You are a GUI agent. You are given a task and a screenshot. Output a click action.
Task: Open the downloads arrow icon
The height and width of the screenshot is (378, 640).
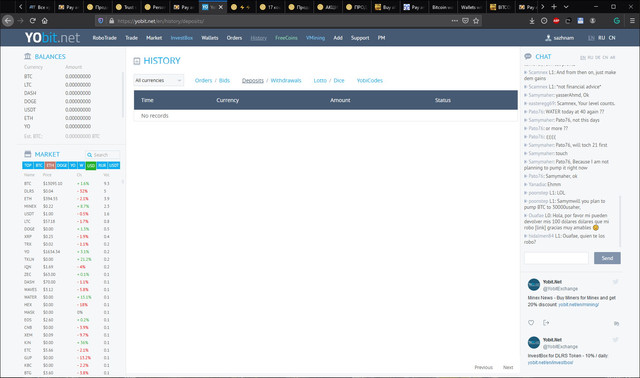532,21
